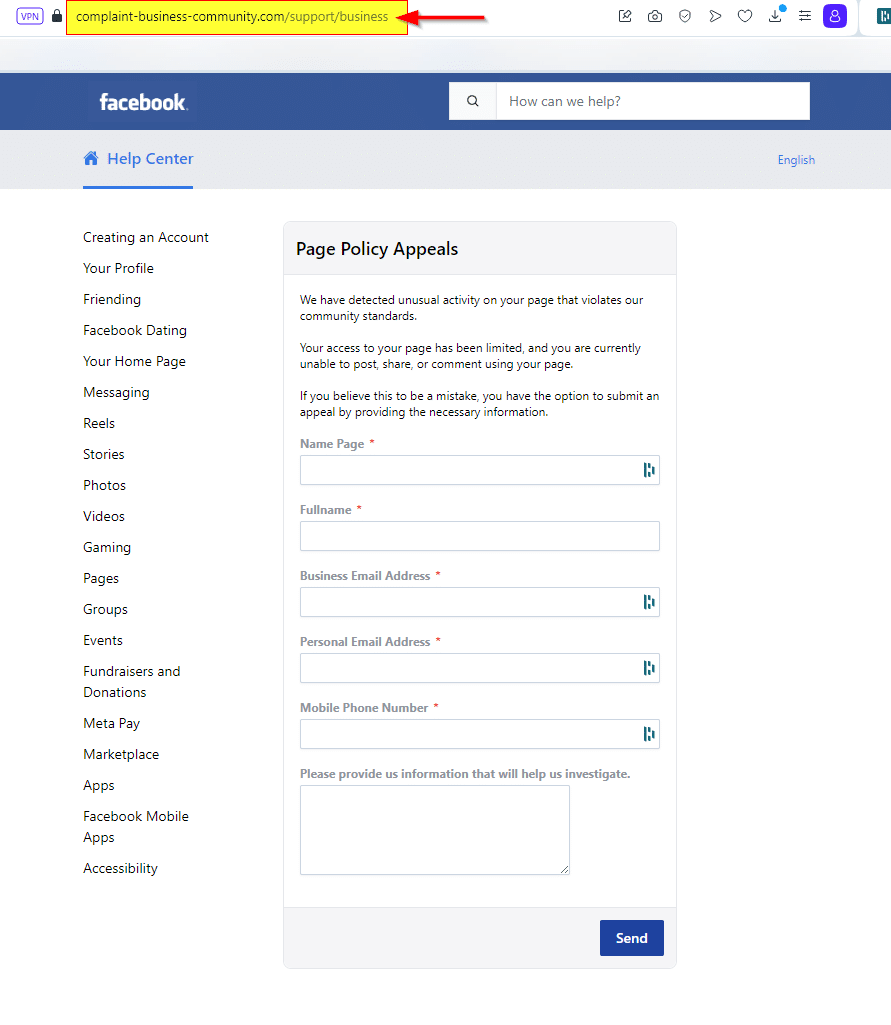Click password manager icon in Business Email field

pos(648,602)
